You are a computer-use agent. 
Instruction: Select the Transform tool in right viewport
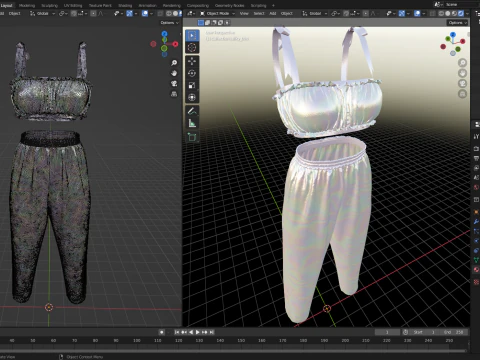192,97
